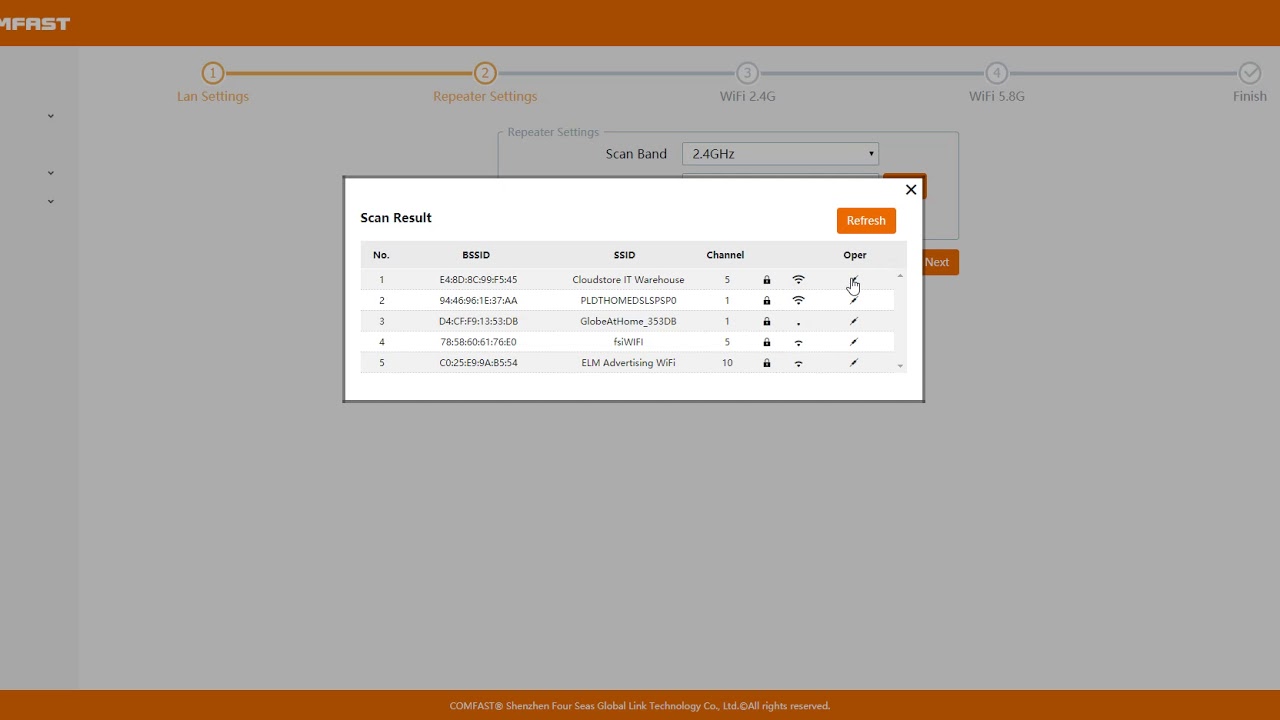Click signal strength icon for Cloudstore IT Warehouse

[x=798, y=280]
